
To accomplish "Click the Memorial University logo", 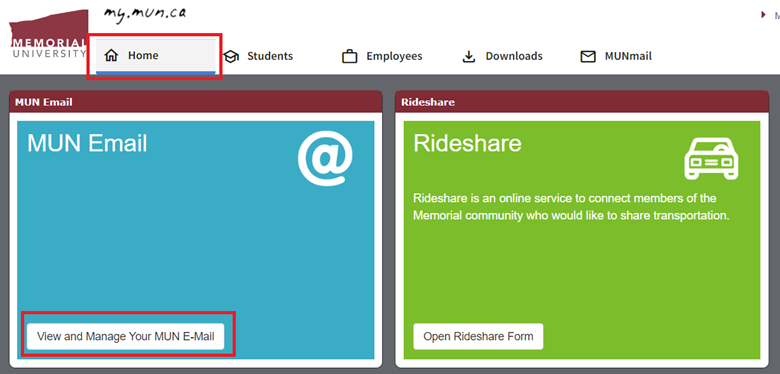I will 48,34.
